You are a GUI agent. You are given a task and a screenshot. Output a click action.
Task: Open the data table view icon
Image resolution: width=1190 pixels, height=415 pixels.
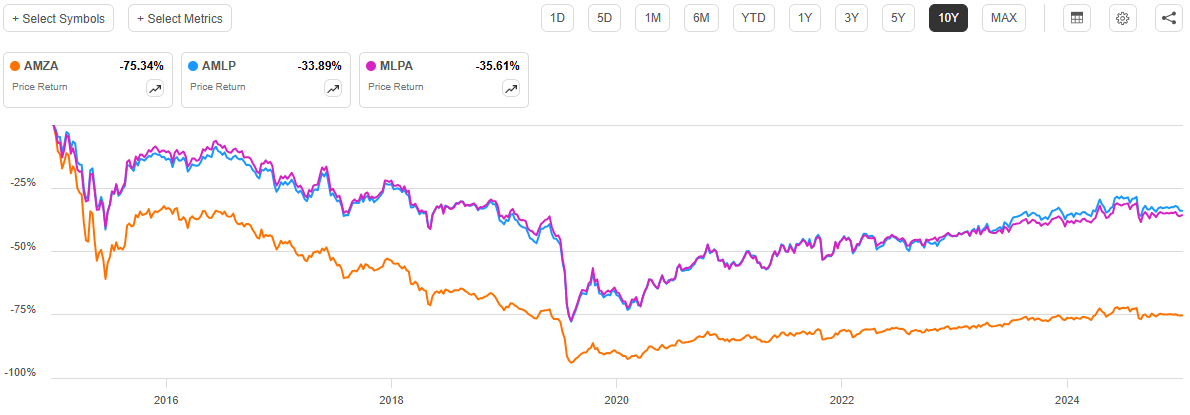(1076, 18)
